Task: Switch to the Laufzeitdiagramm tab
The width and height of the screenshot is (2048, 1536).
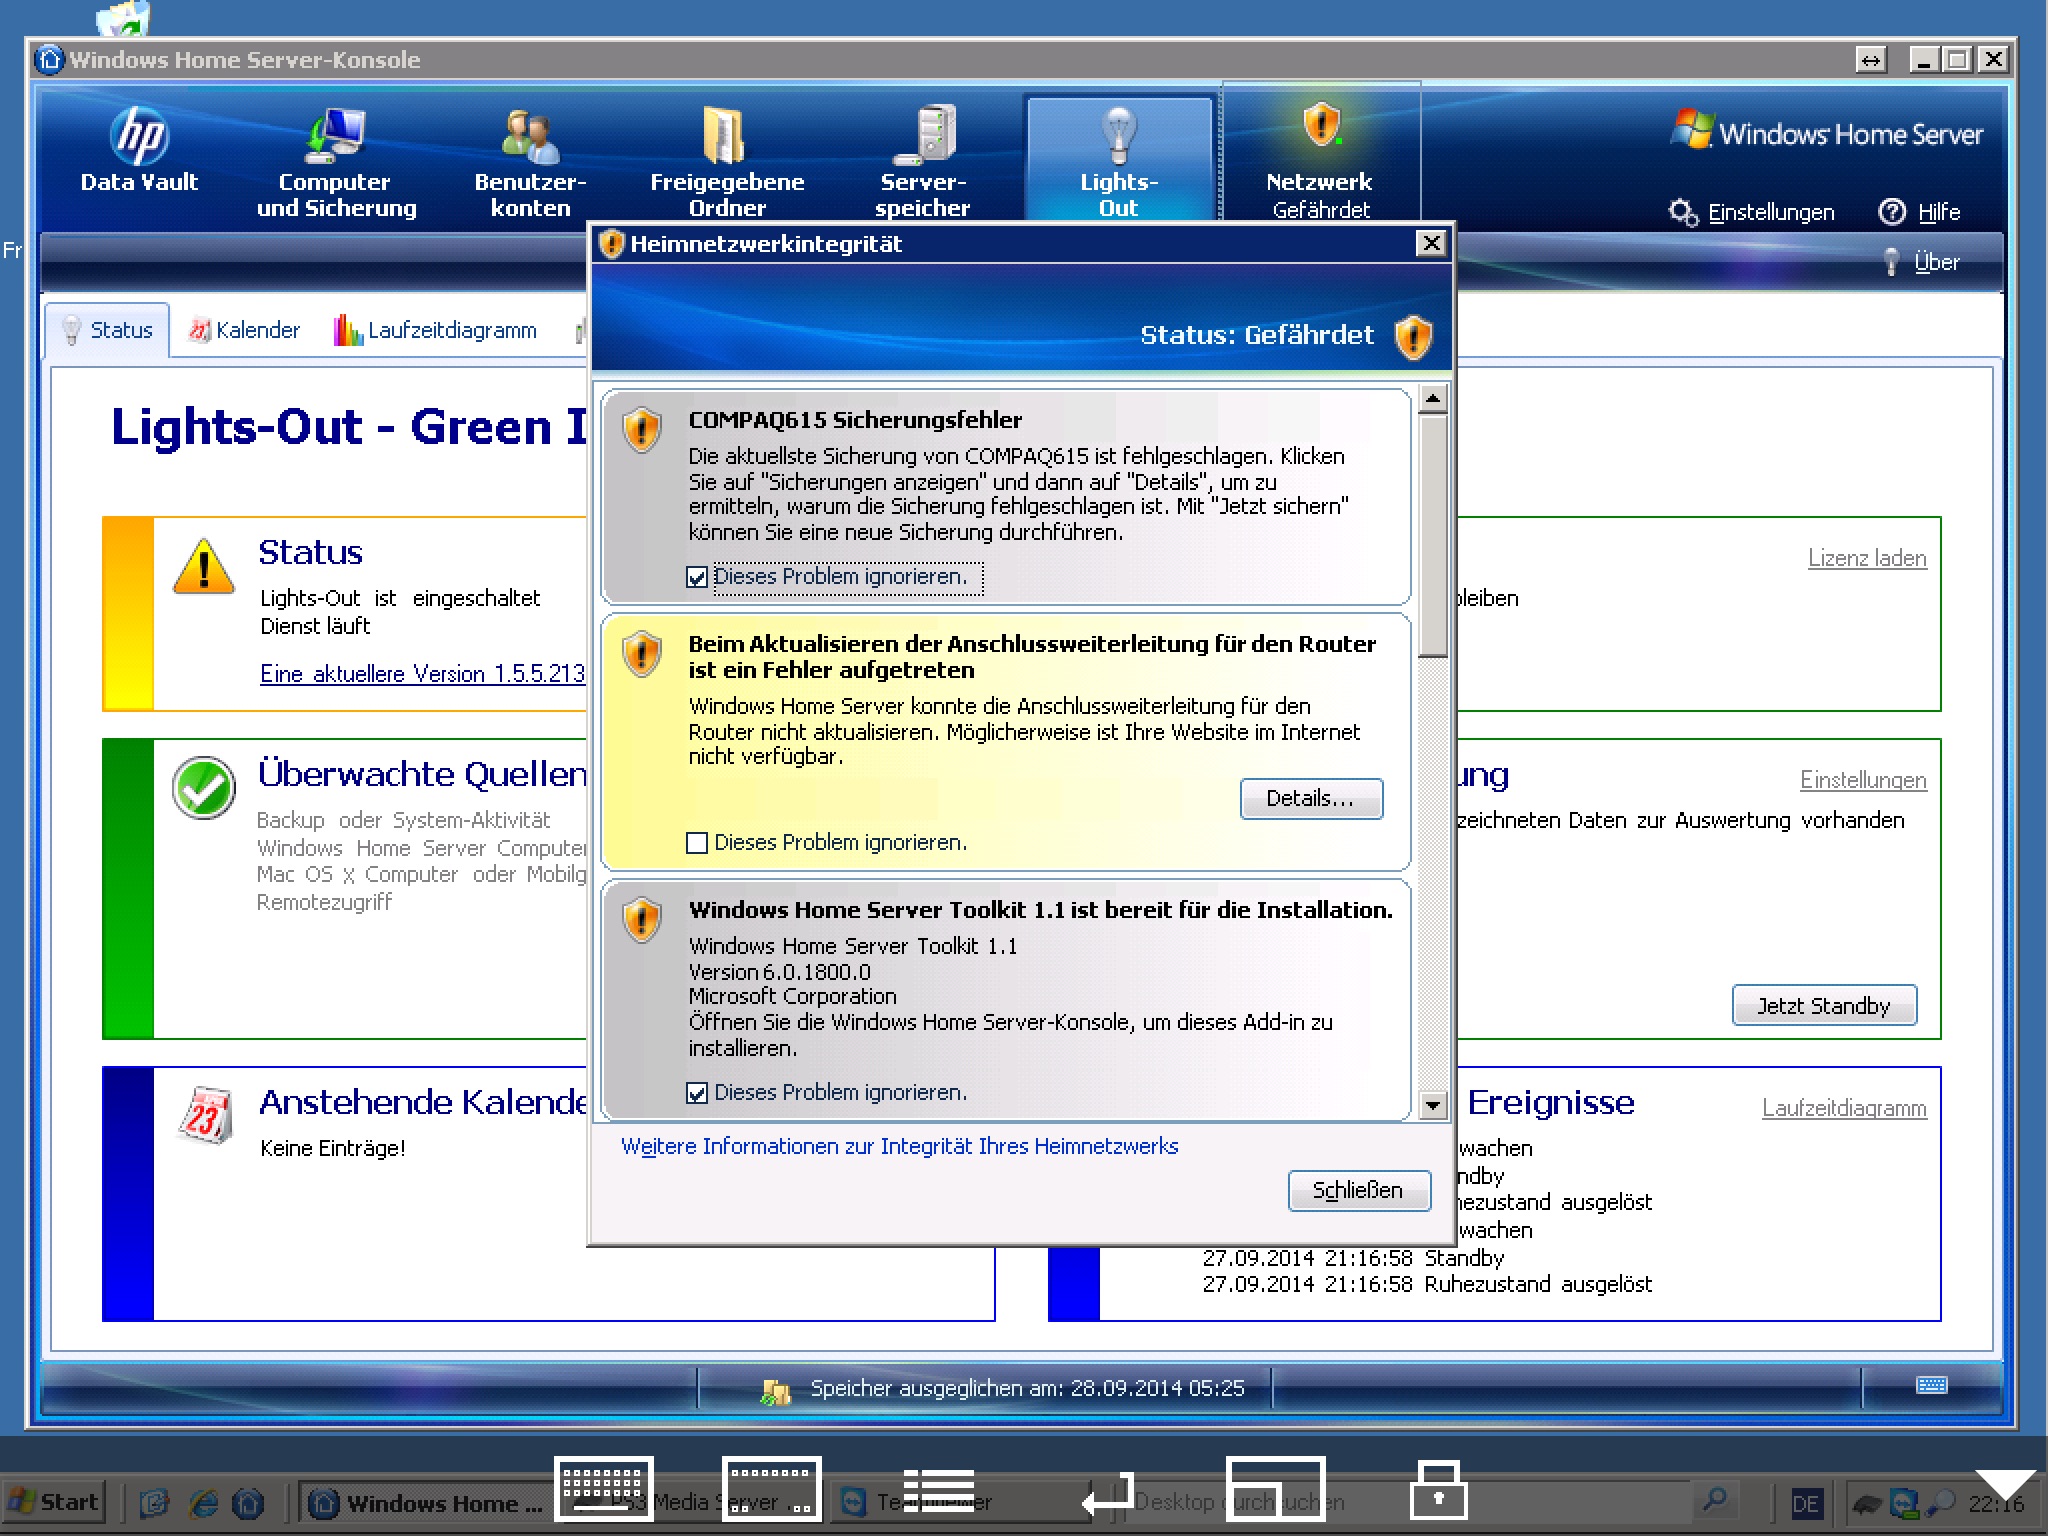Action: (436, 330)
